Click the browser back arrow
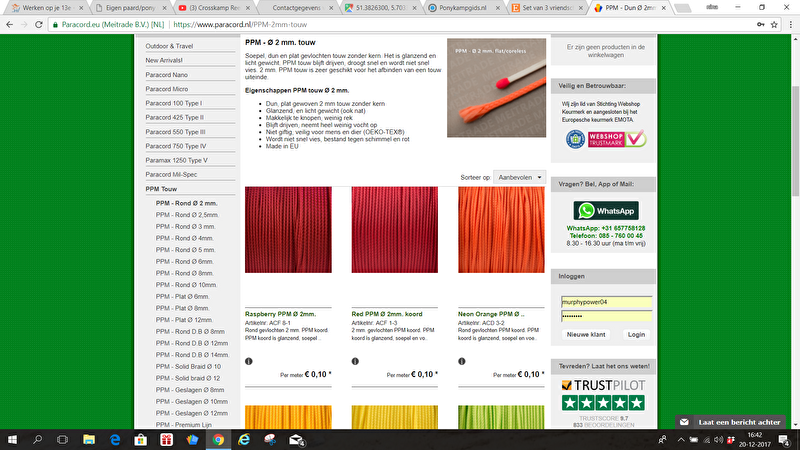The width and height of the screenshot is (800, 450). (x=9, y=24)
